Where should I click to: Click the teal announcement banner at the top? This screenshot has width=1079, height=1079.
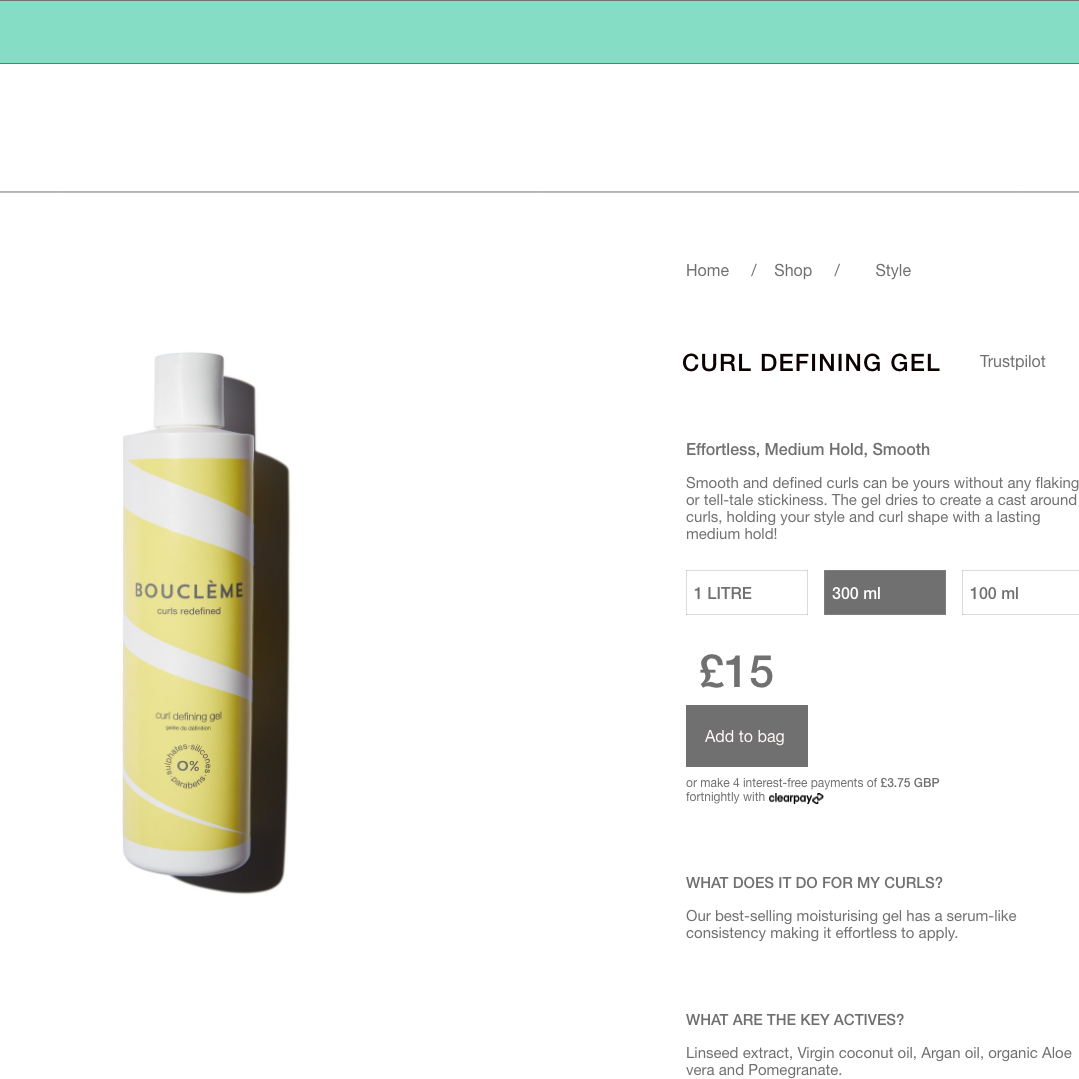(x=540, y=32)
